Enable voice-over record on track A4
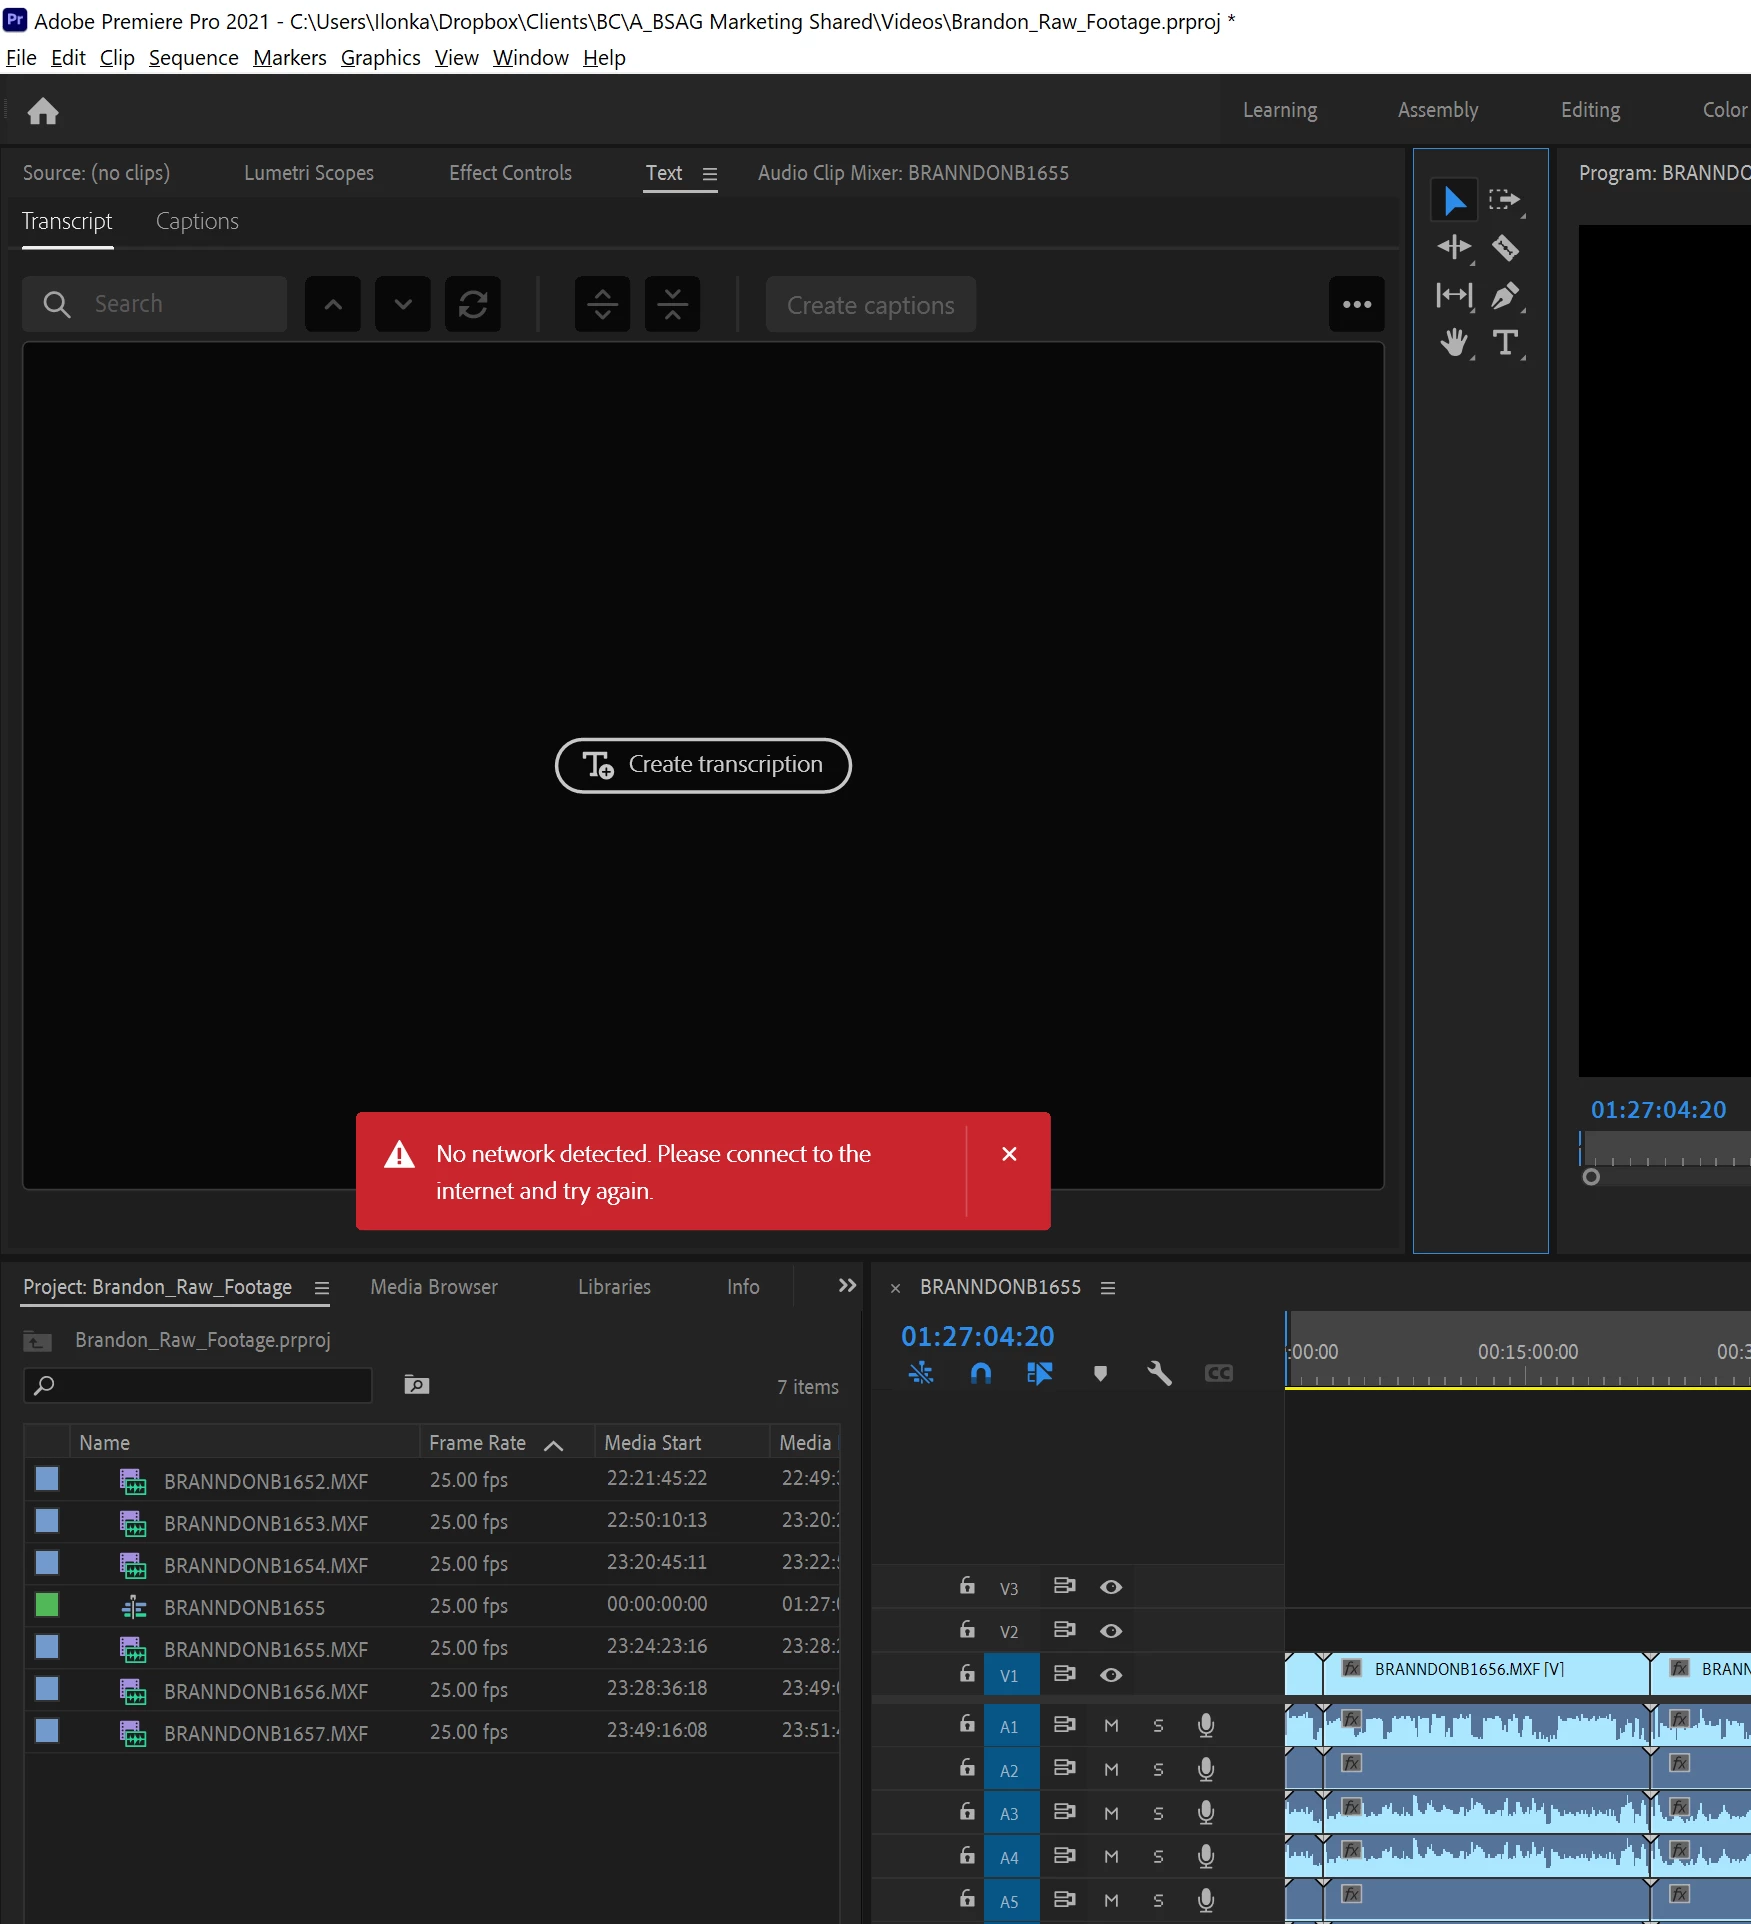The height and width of the screenshot is (1924, 1751). (1206, 1857)
